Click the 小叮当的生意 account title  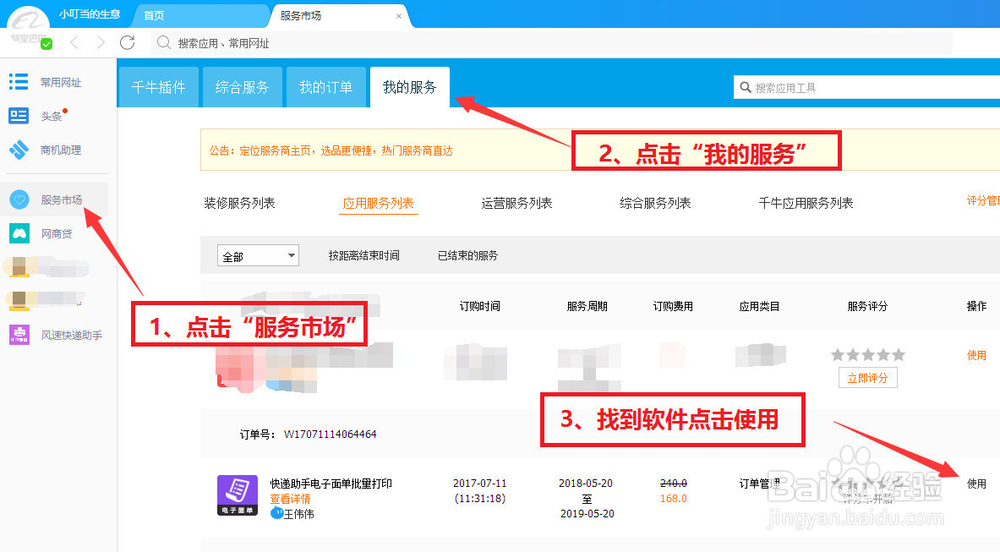click(89, 14)
